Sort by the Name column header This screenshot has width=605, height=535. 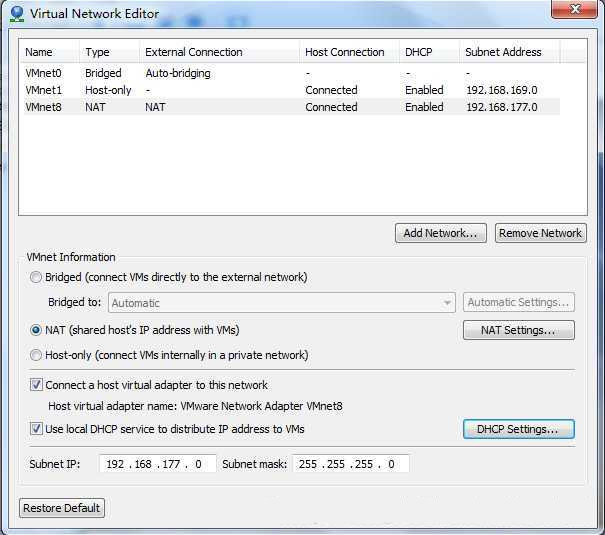50,52
